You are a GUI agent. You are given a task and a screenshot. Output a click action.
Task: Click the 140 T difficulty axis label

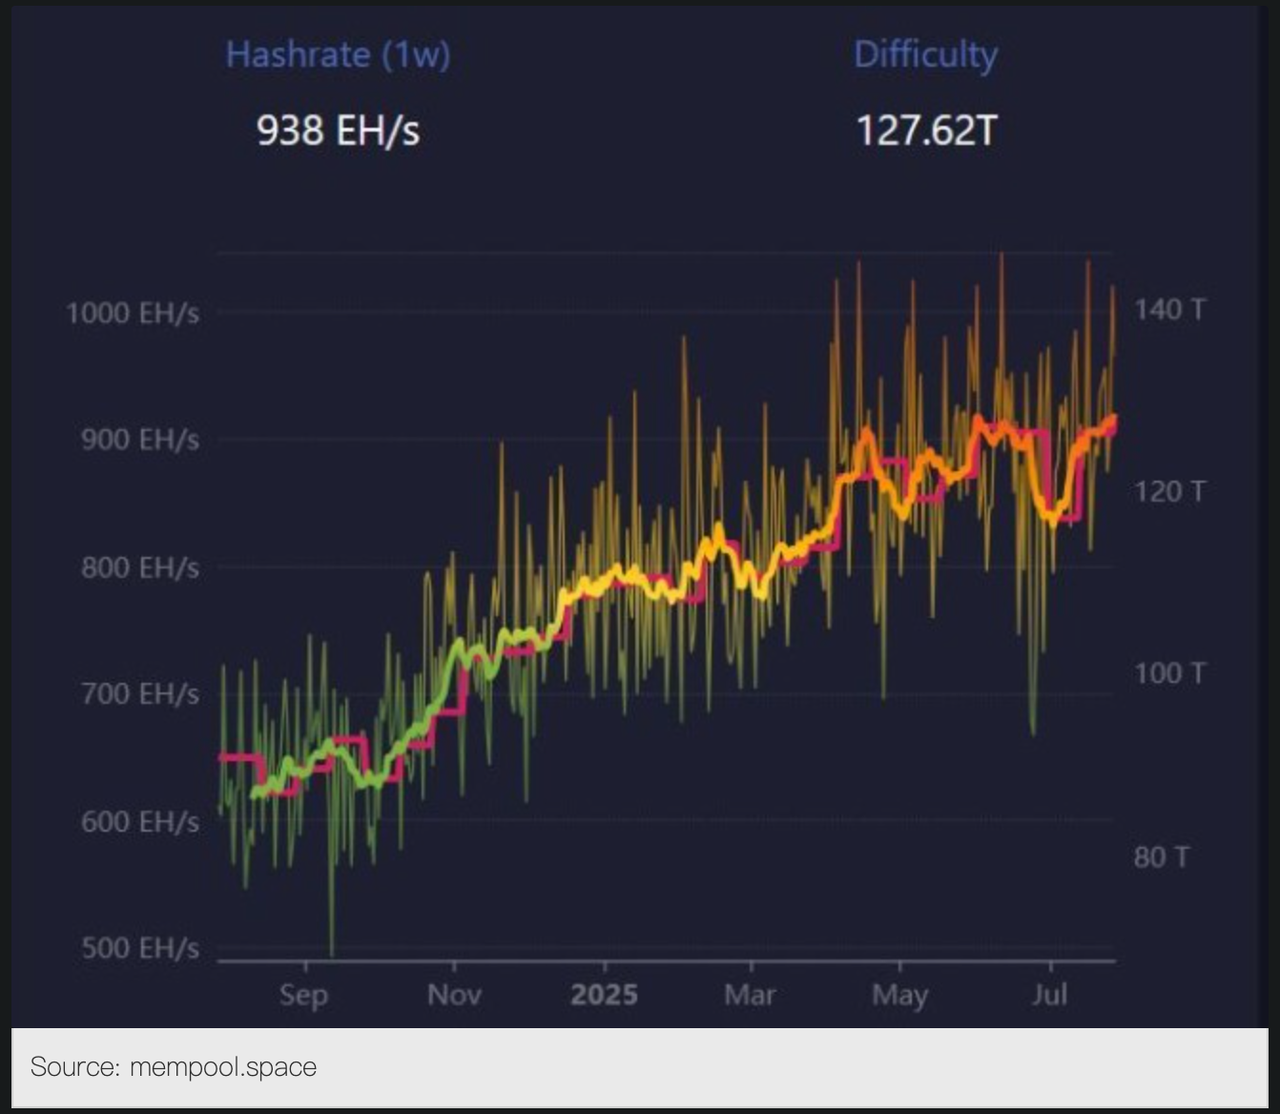point(1169,309)
